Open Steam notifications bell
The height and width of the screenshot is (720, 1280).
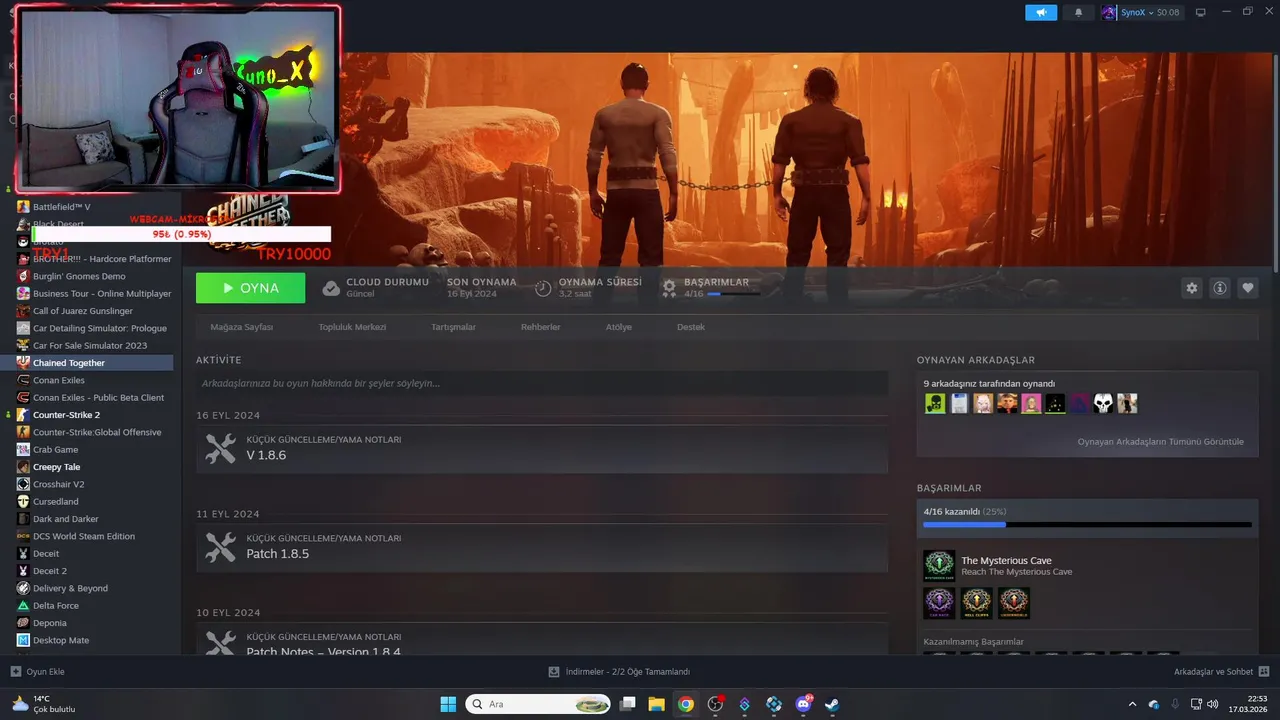(x=1078, y=13)
